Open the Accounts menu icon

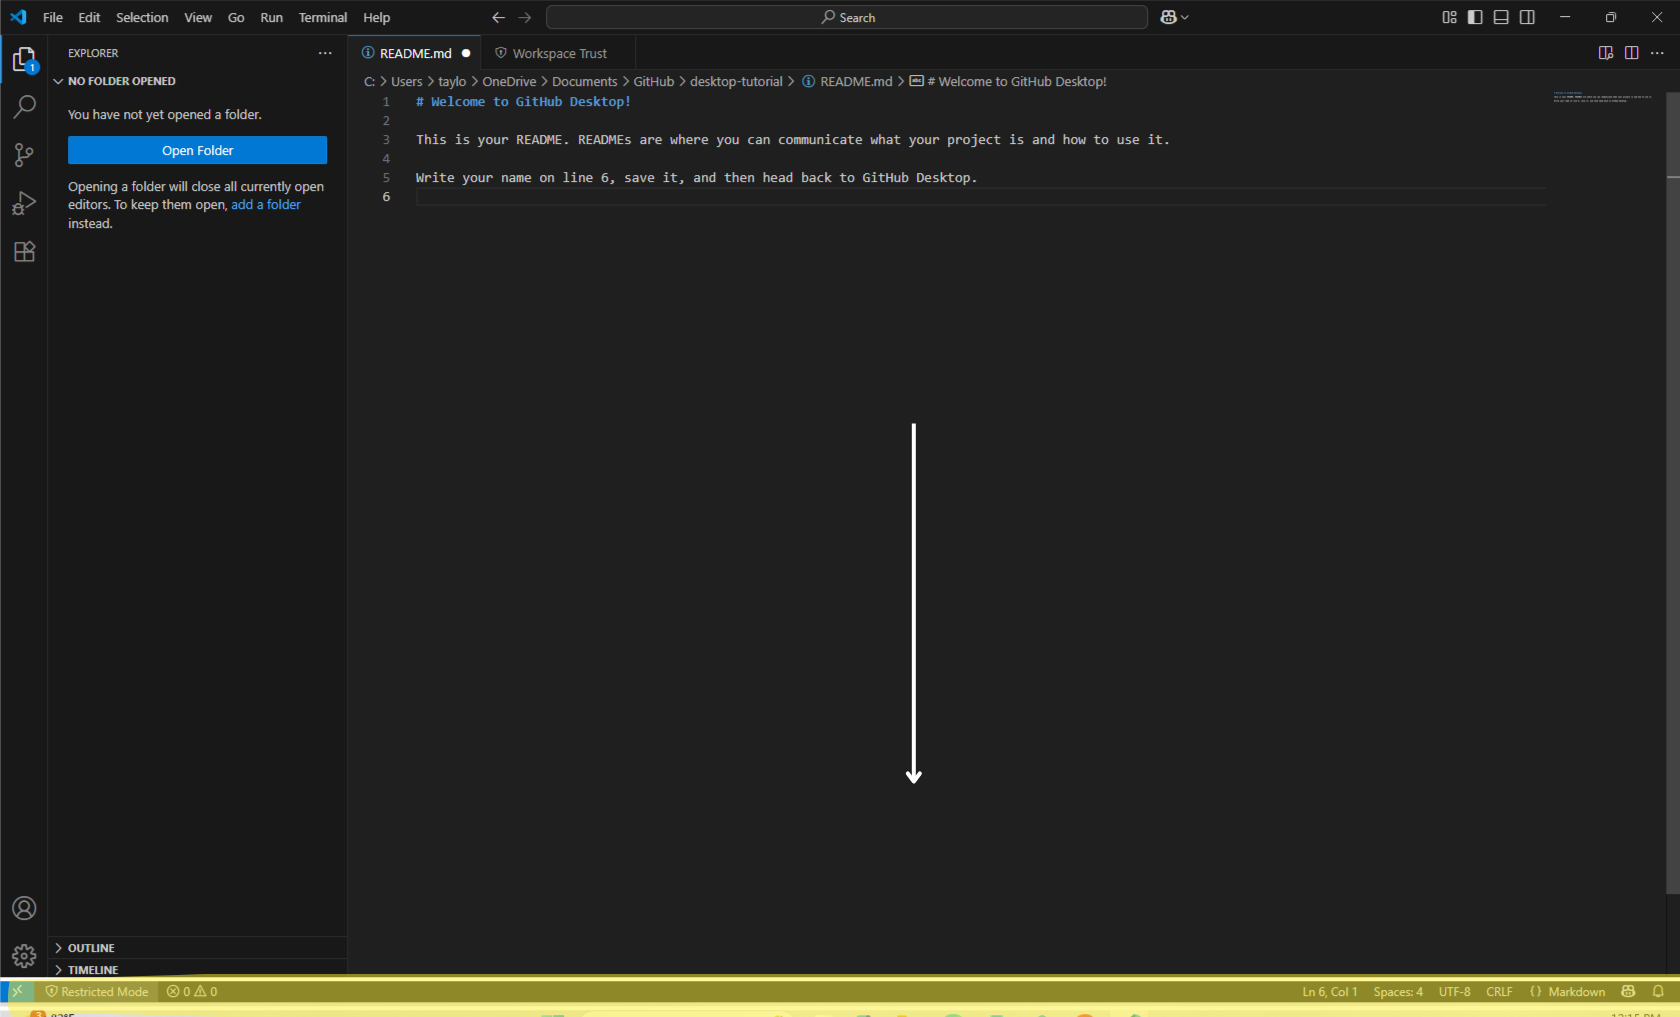tap(24, 908)
